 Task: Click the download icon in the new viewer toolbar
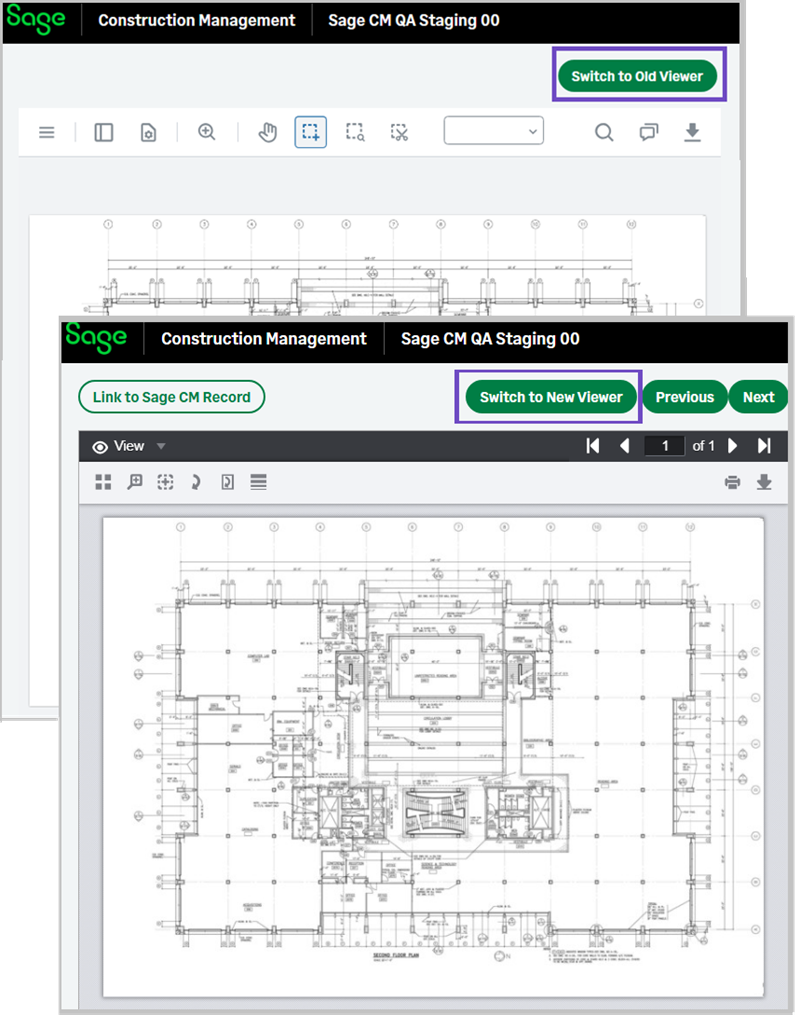[693, 133]
